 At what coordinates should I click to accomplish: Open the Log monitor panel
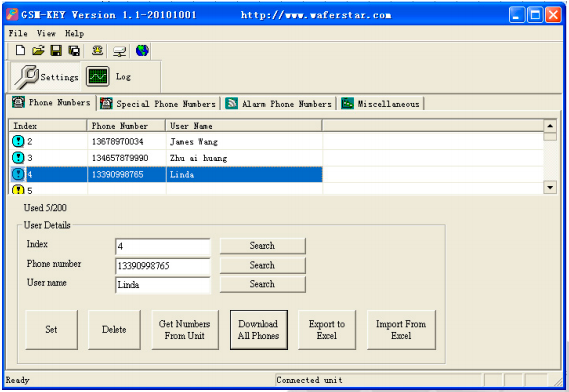coord(109,77)
